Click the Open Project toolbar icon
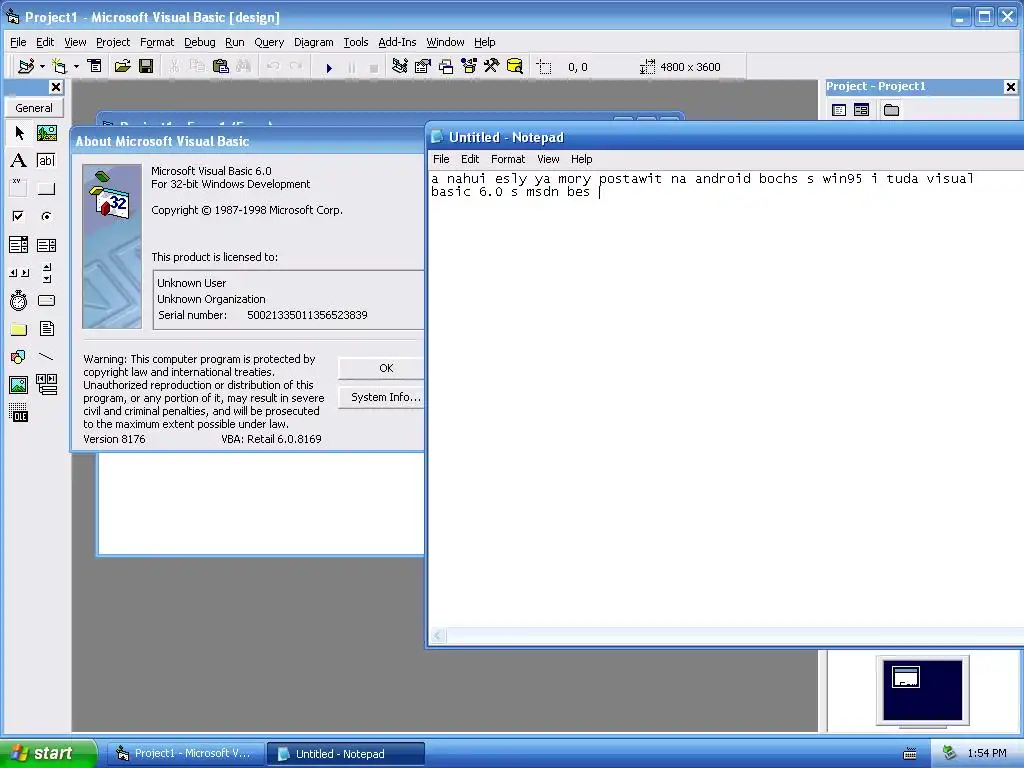Screen dimensions: 1024x768 123,67
